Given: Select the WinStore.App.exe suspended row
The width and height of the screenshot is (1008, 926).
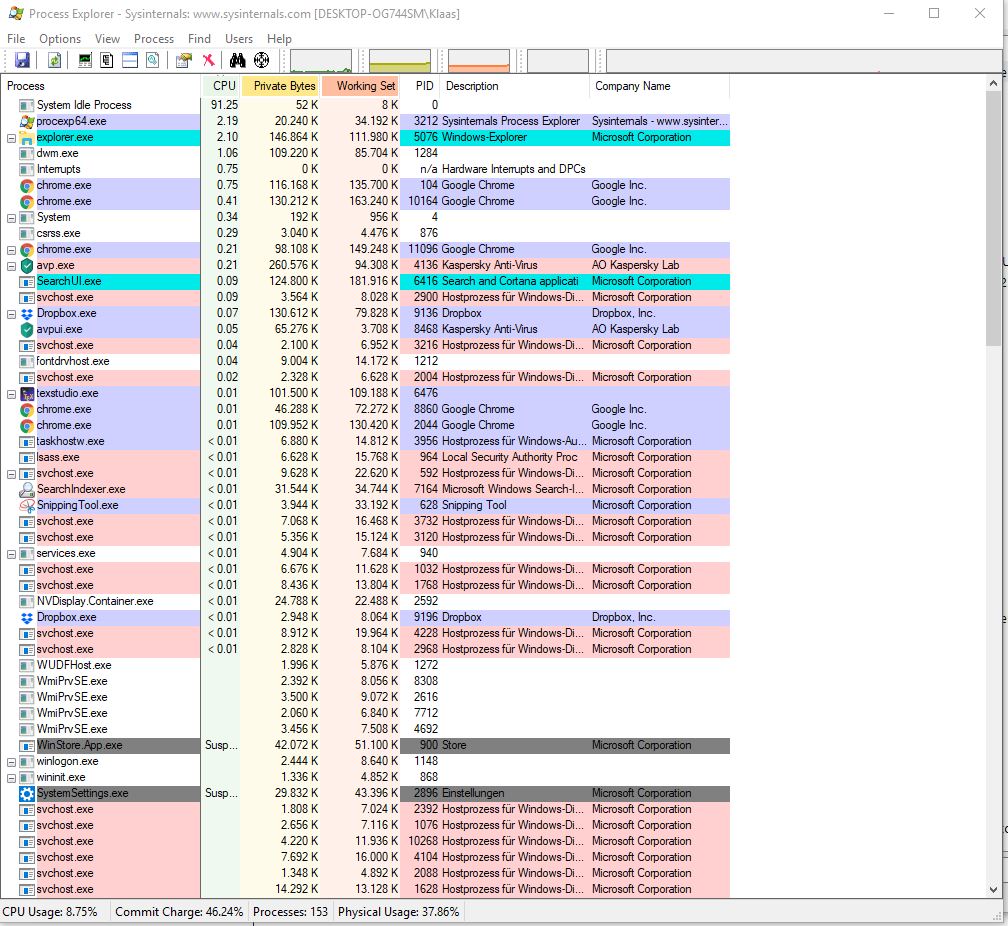Looking at the screenshot, I should point(365,745).
